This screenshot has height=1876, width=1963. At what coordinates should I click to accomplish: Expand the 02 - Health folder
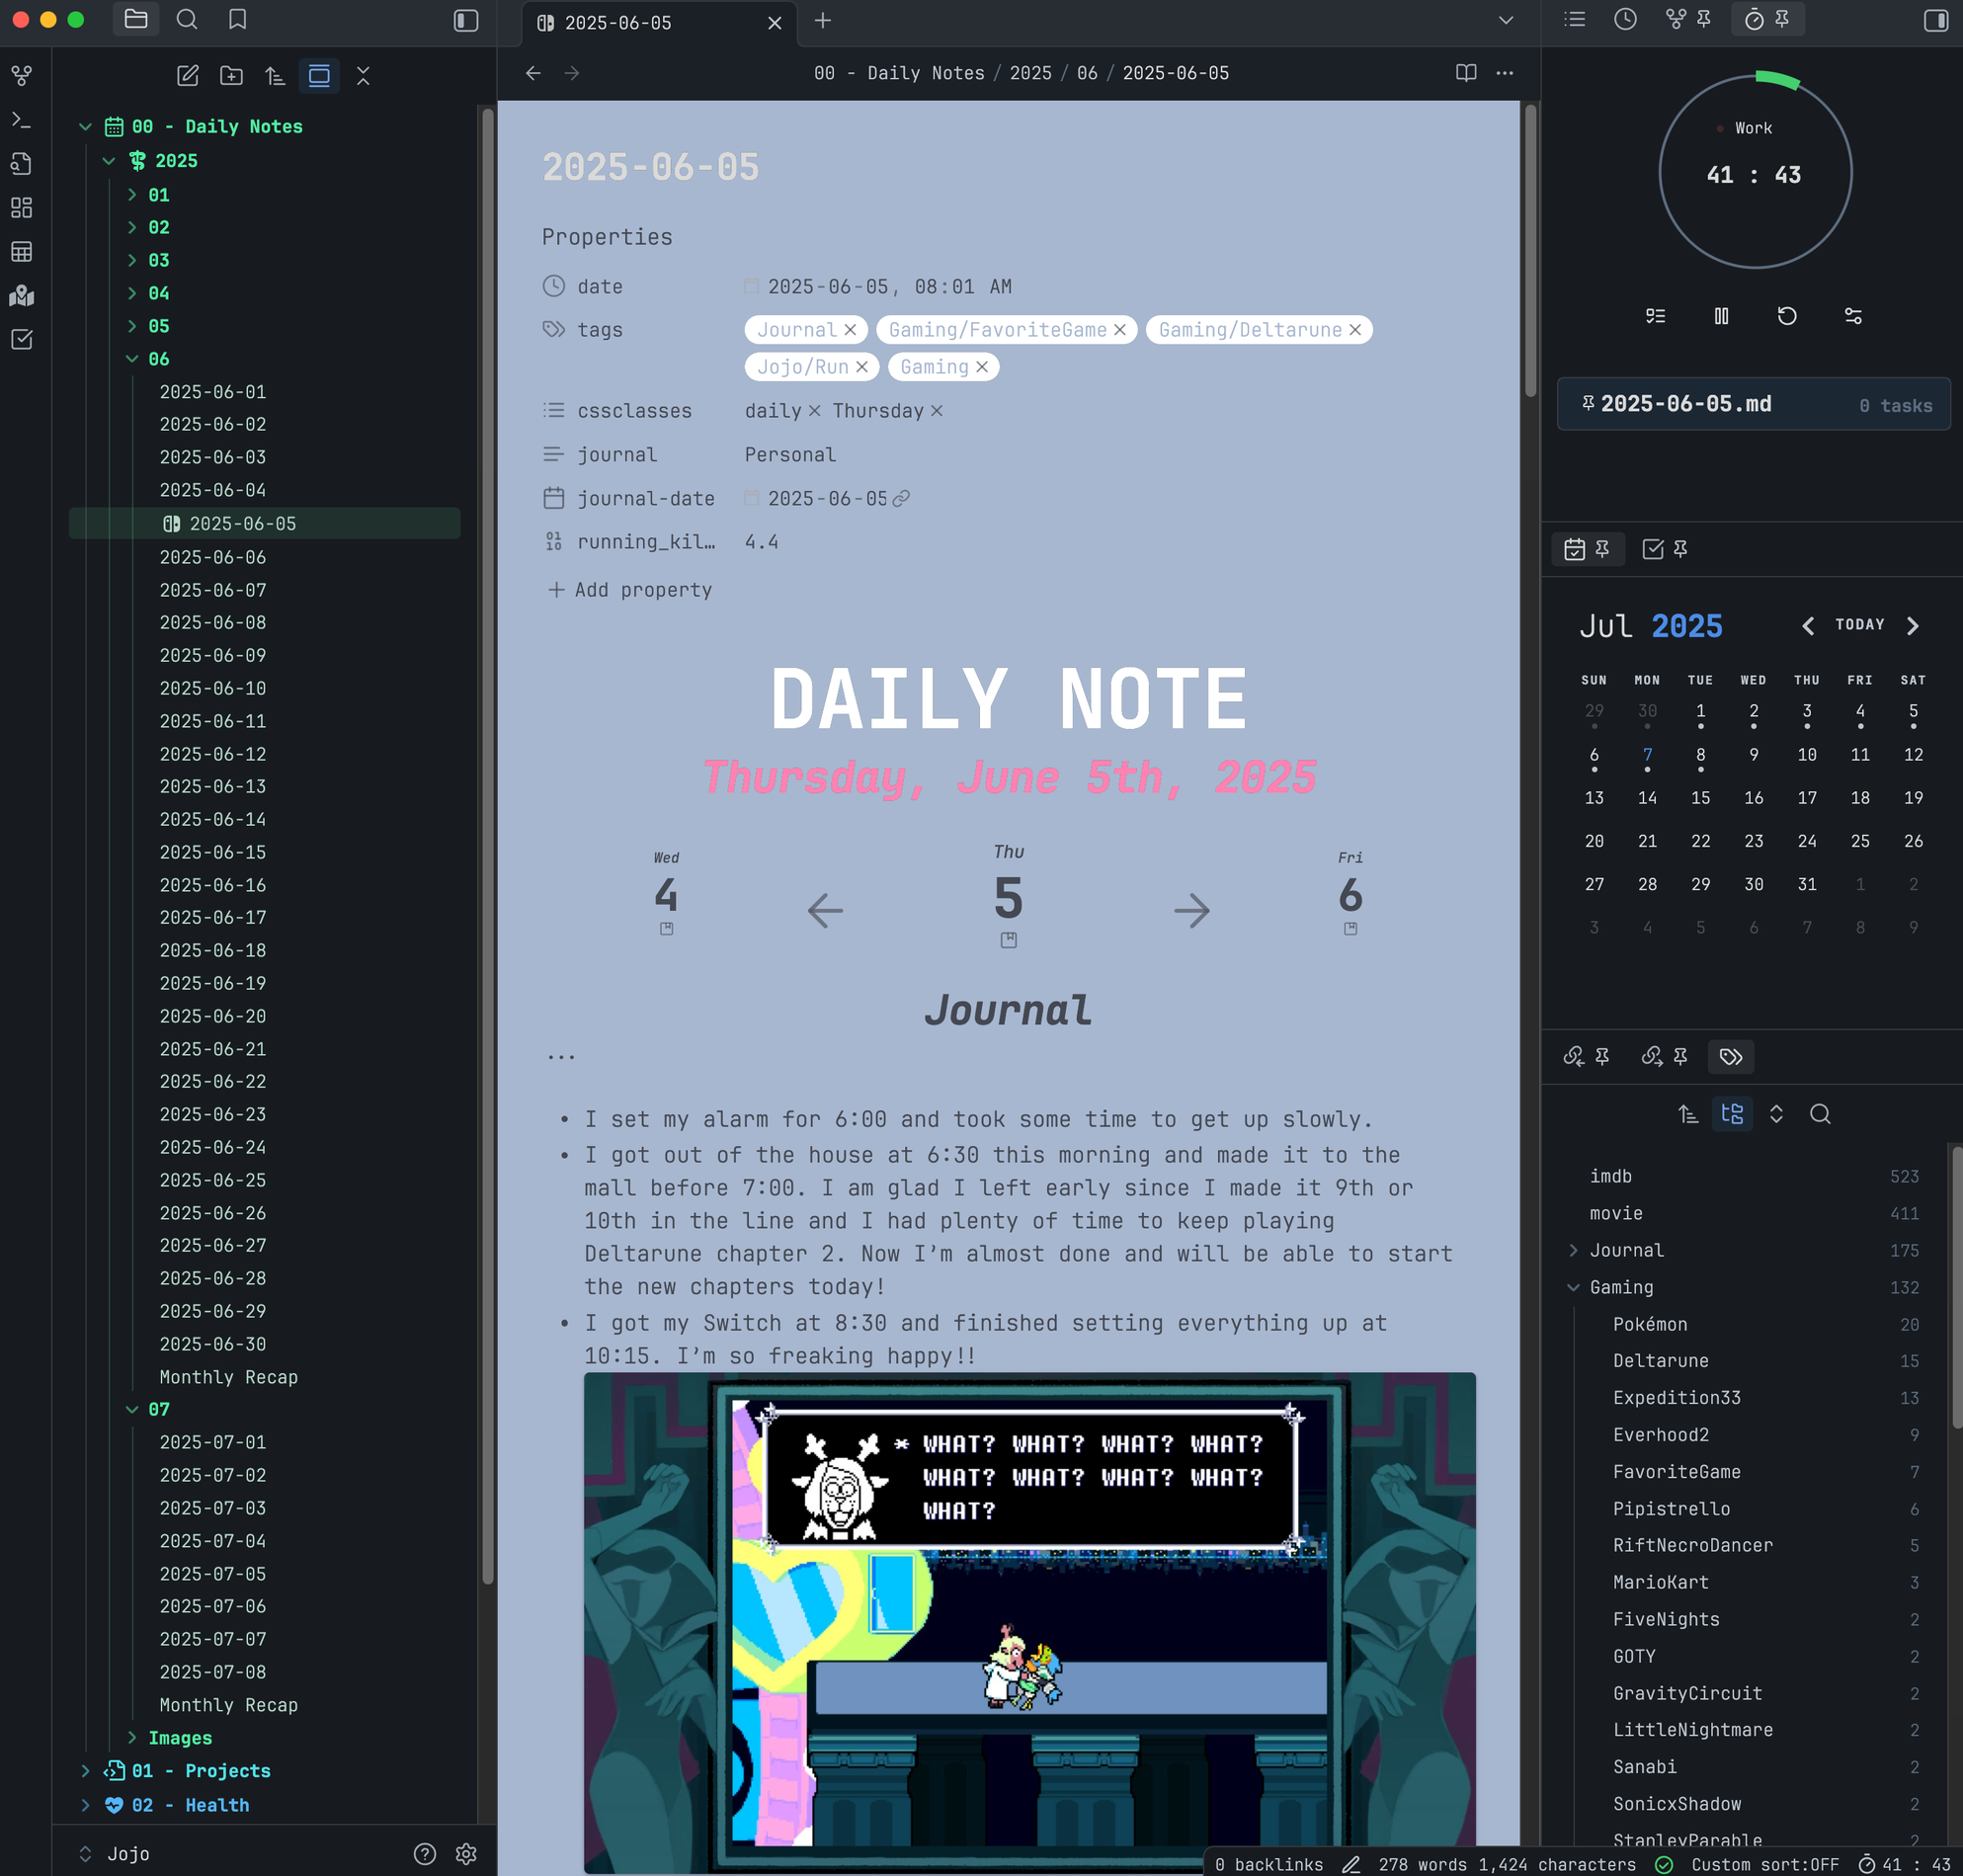(x=86, y=1805)
